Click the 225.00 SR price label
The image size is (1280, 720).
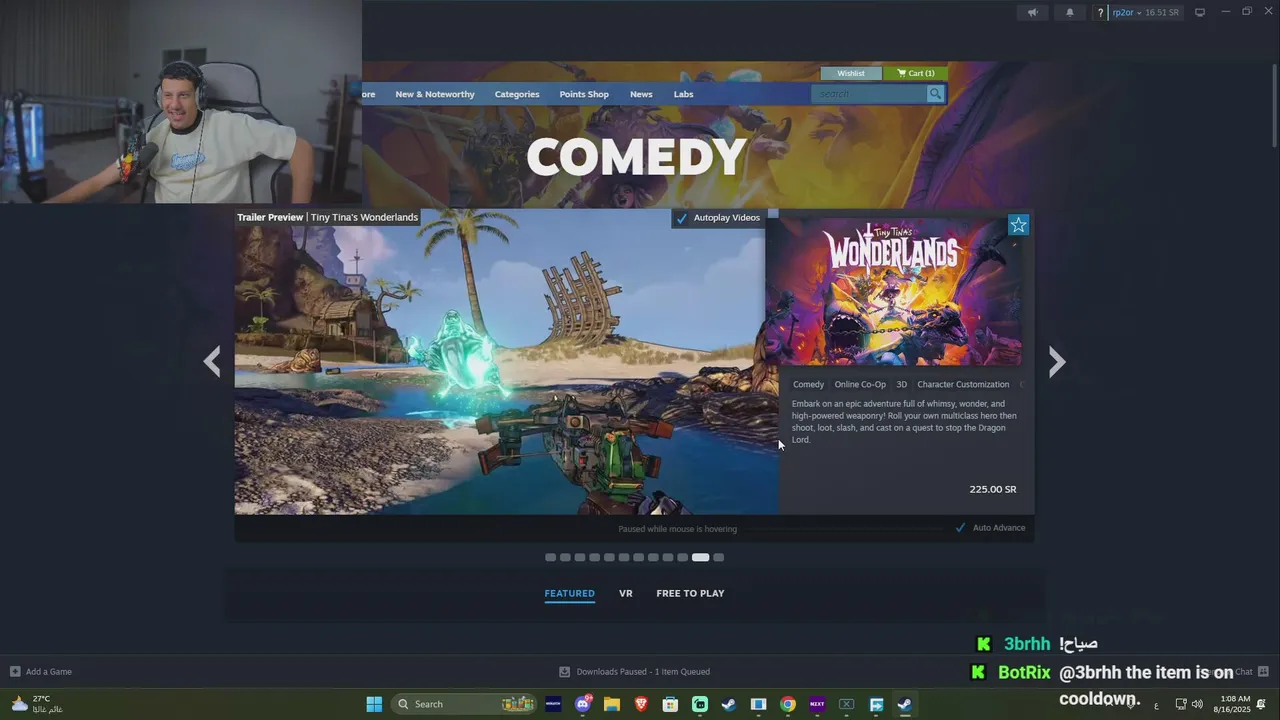(992, 489)
